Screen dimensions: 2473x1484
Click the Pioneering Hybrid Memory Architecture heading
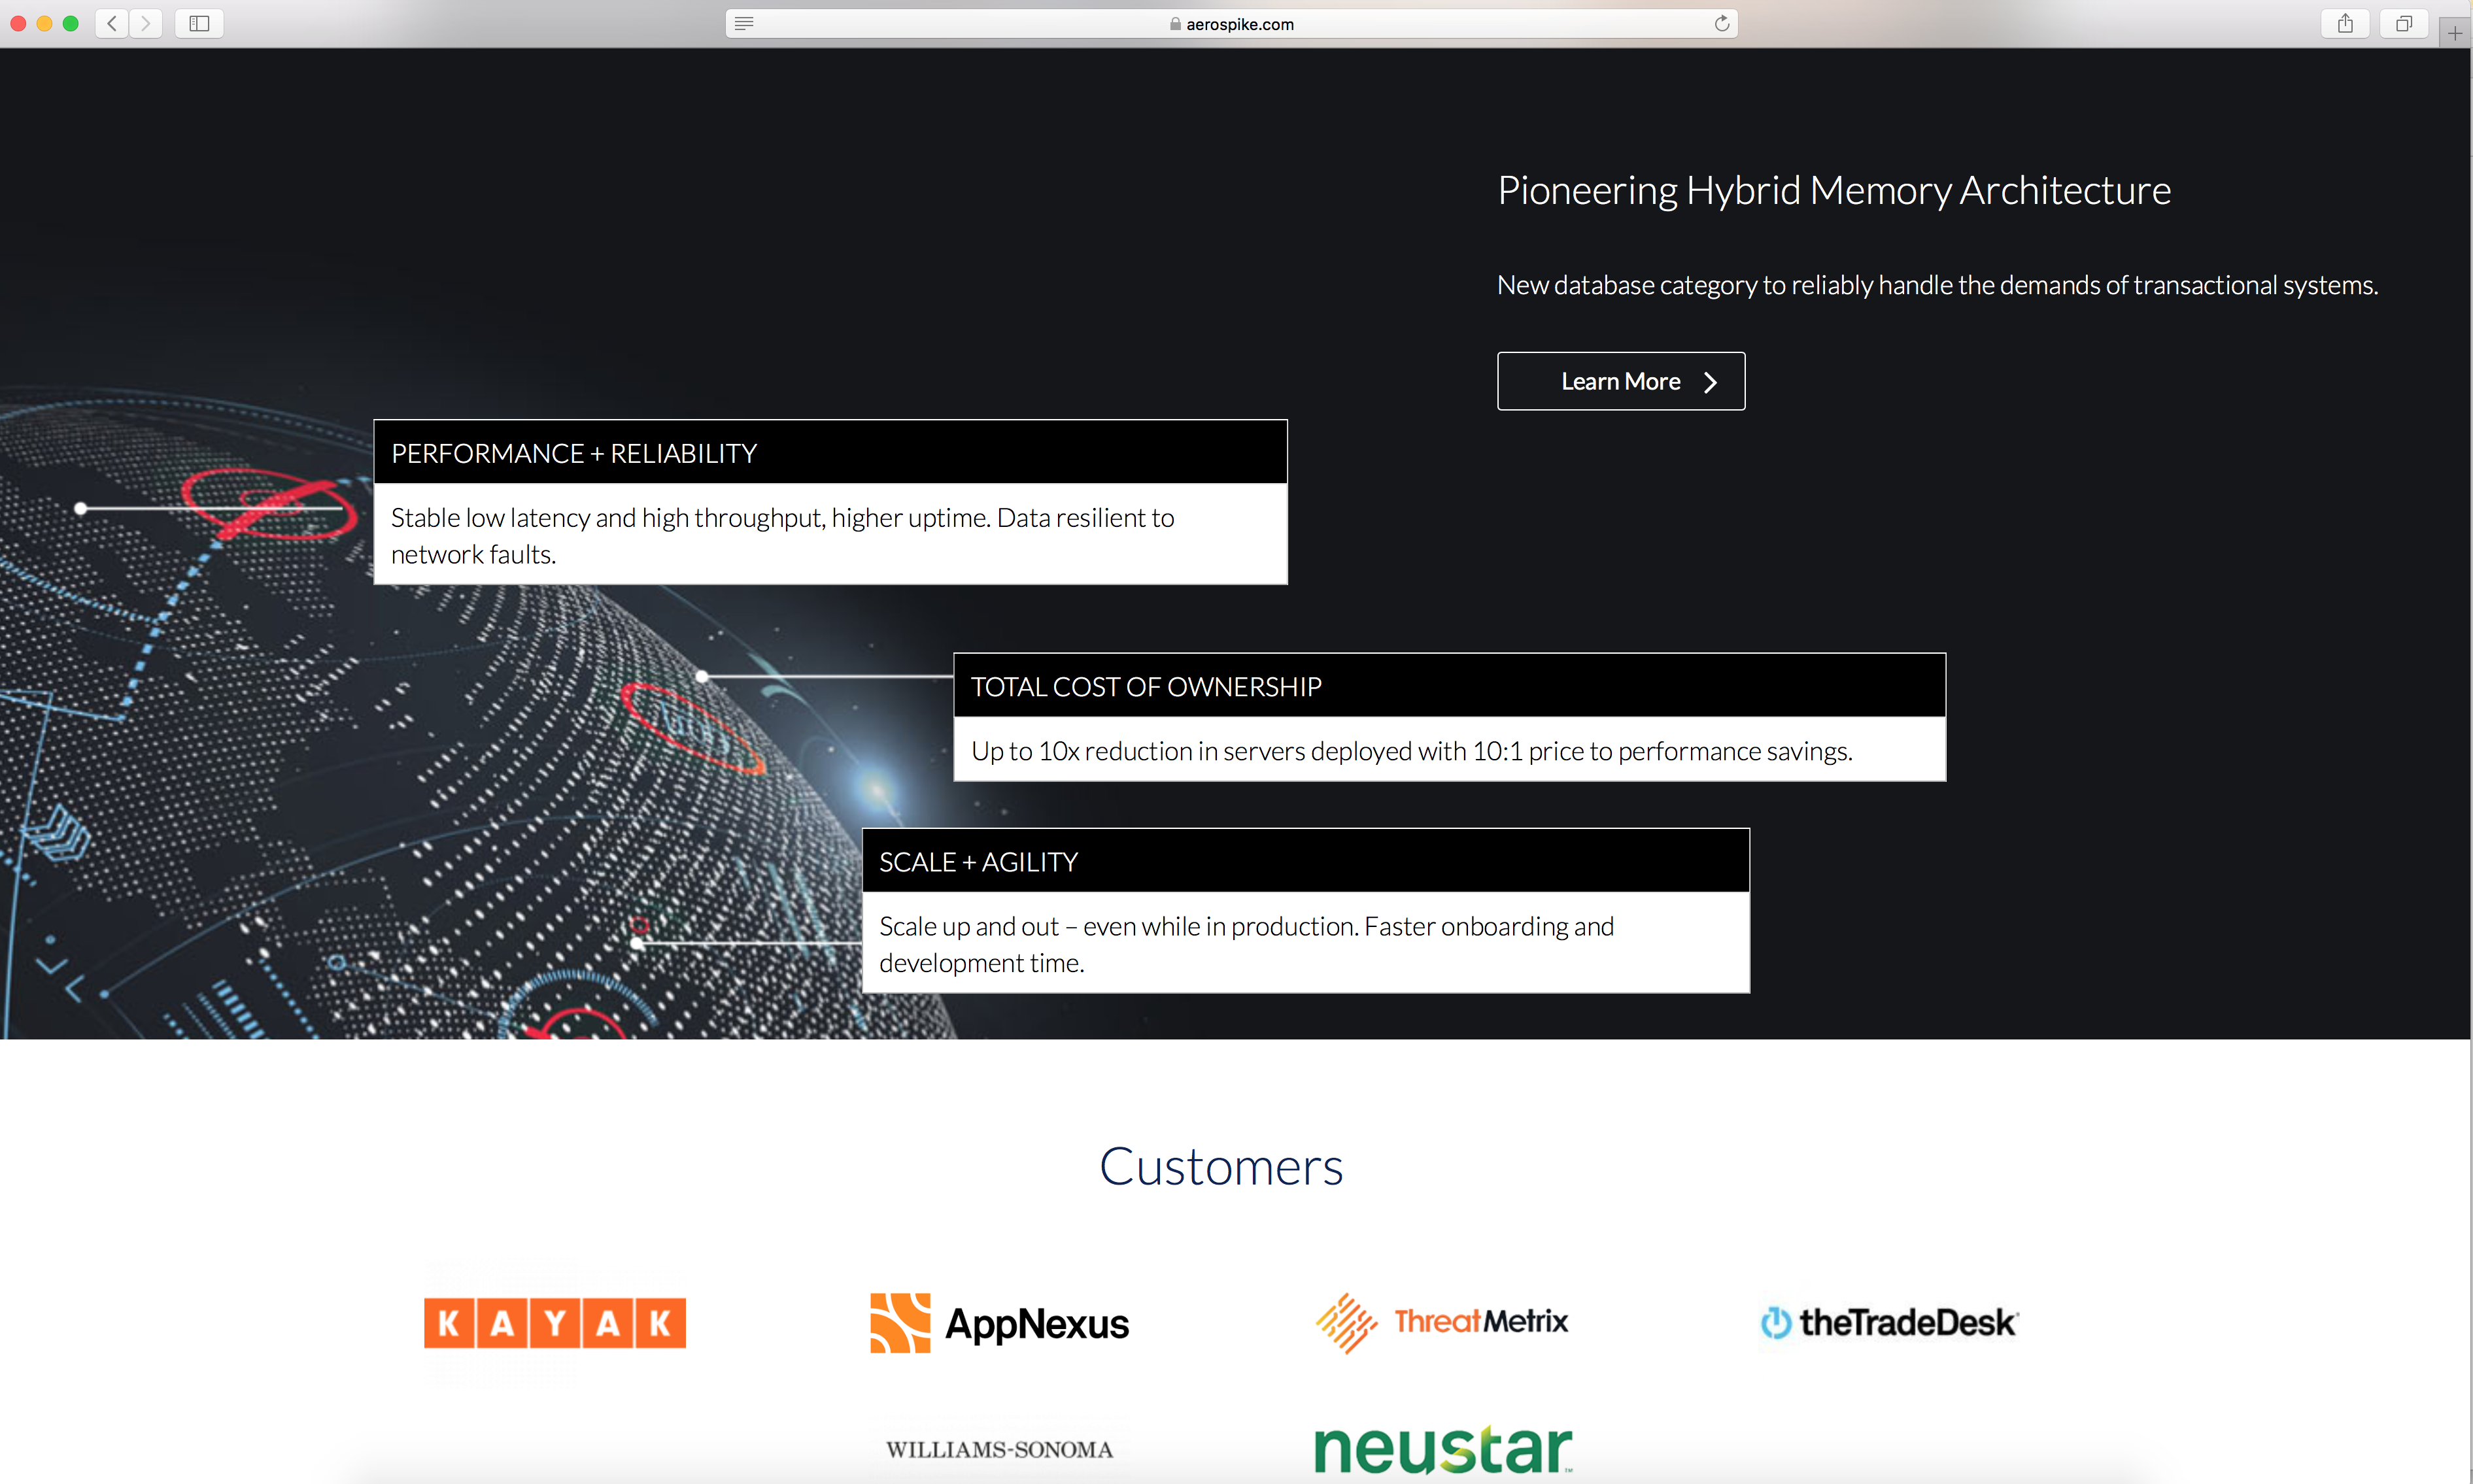(x=1834, y=190)
